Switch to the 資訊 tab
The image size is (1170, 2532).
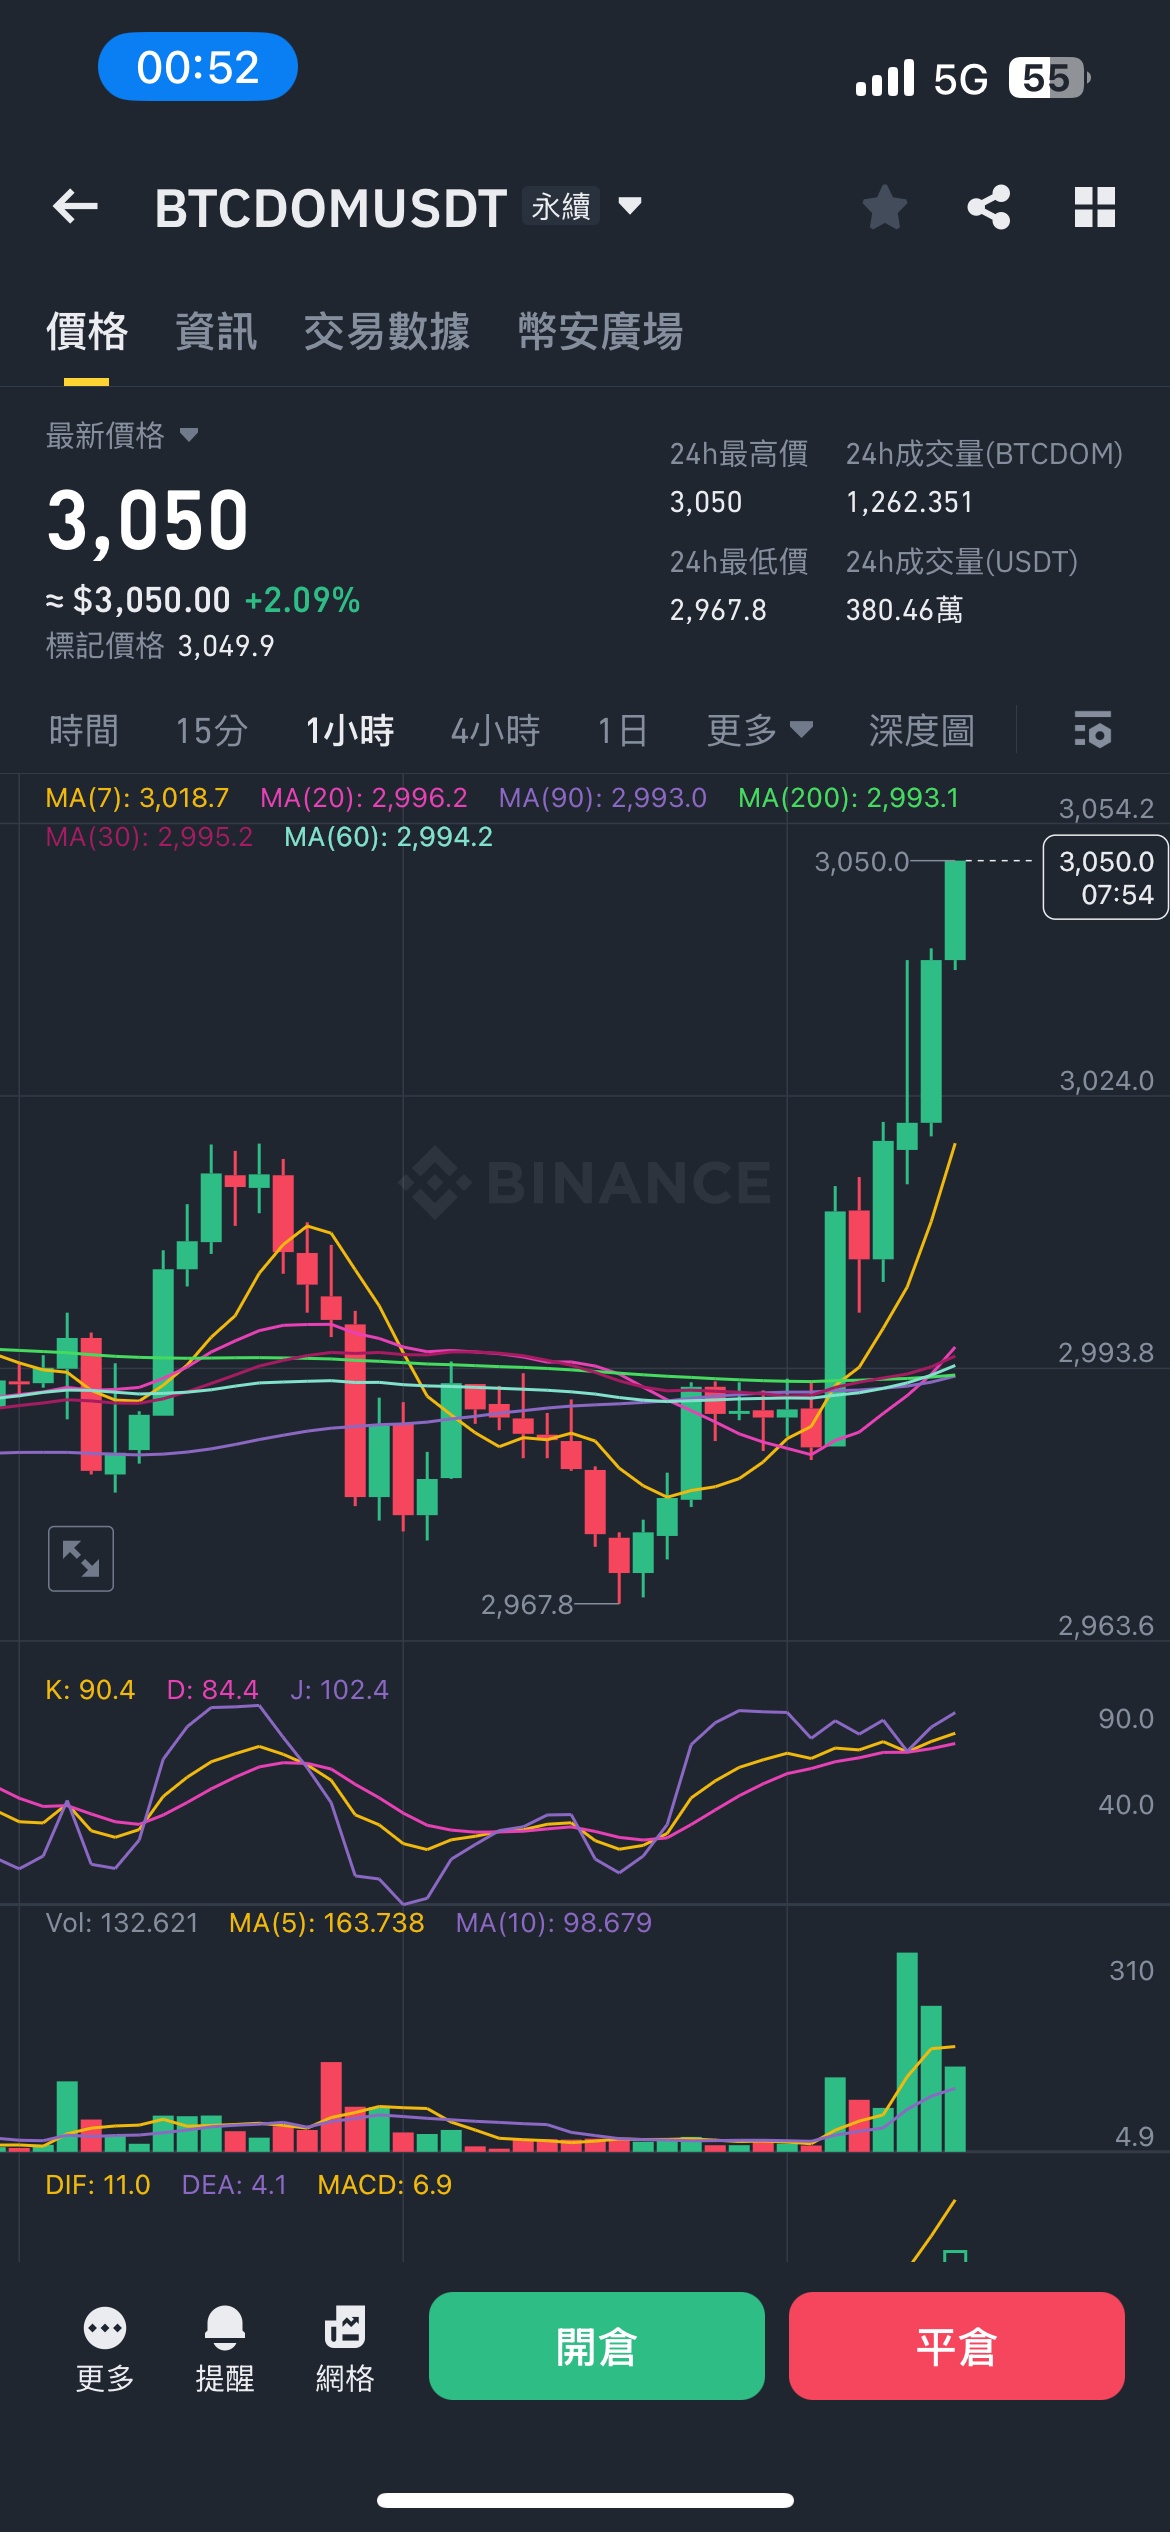[216, 332]
